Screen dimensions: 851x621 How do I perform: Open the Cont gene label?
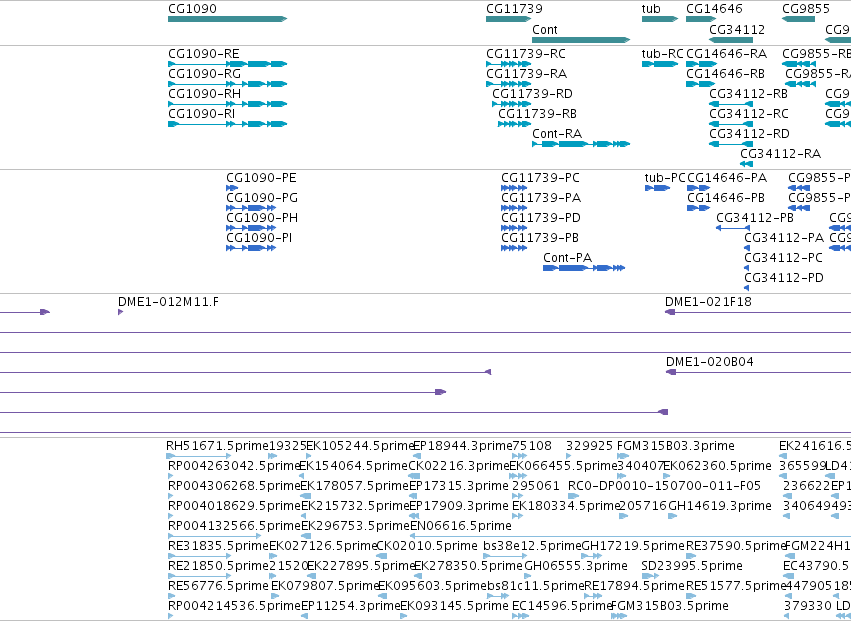click(545, 29)
